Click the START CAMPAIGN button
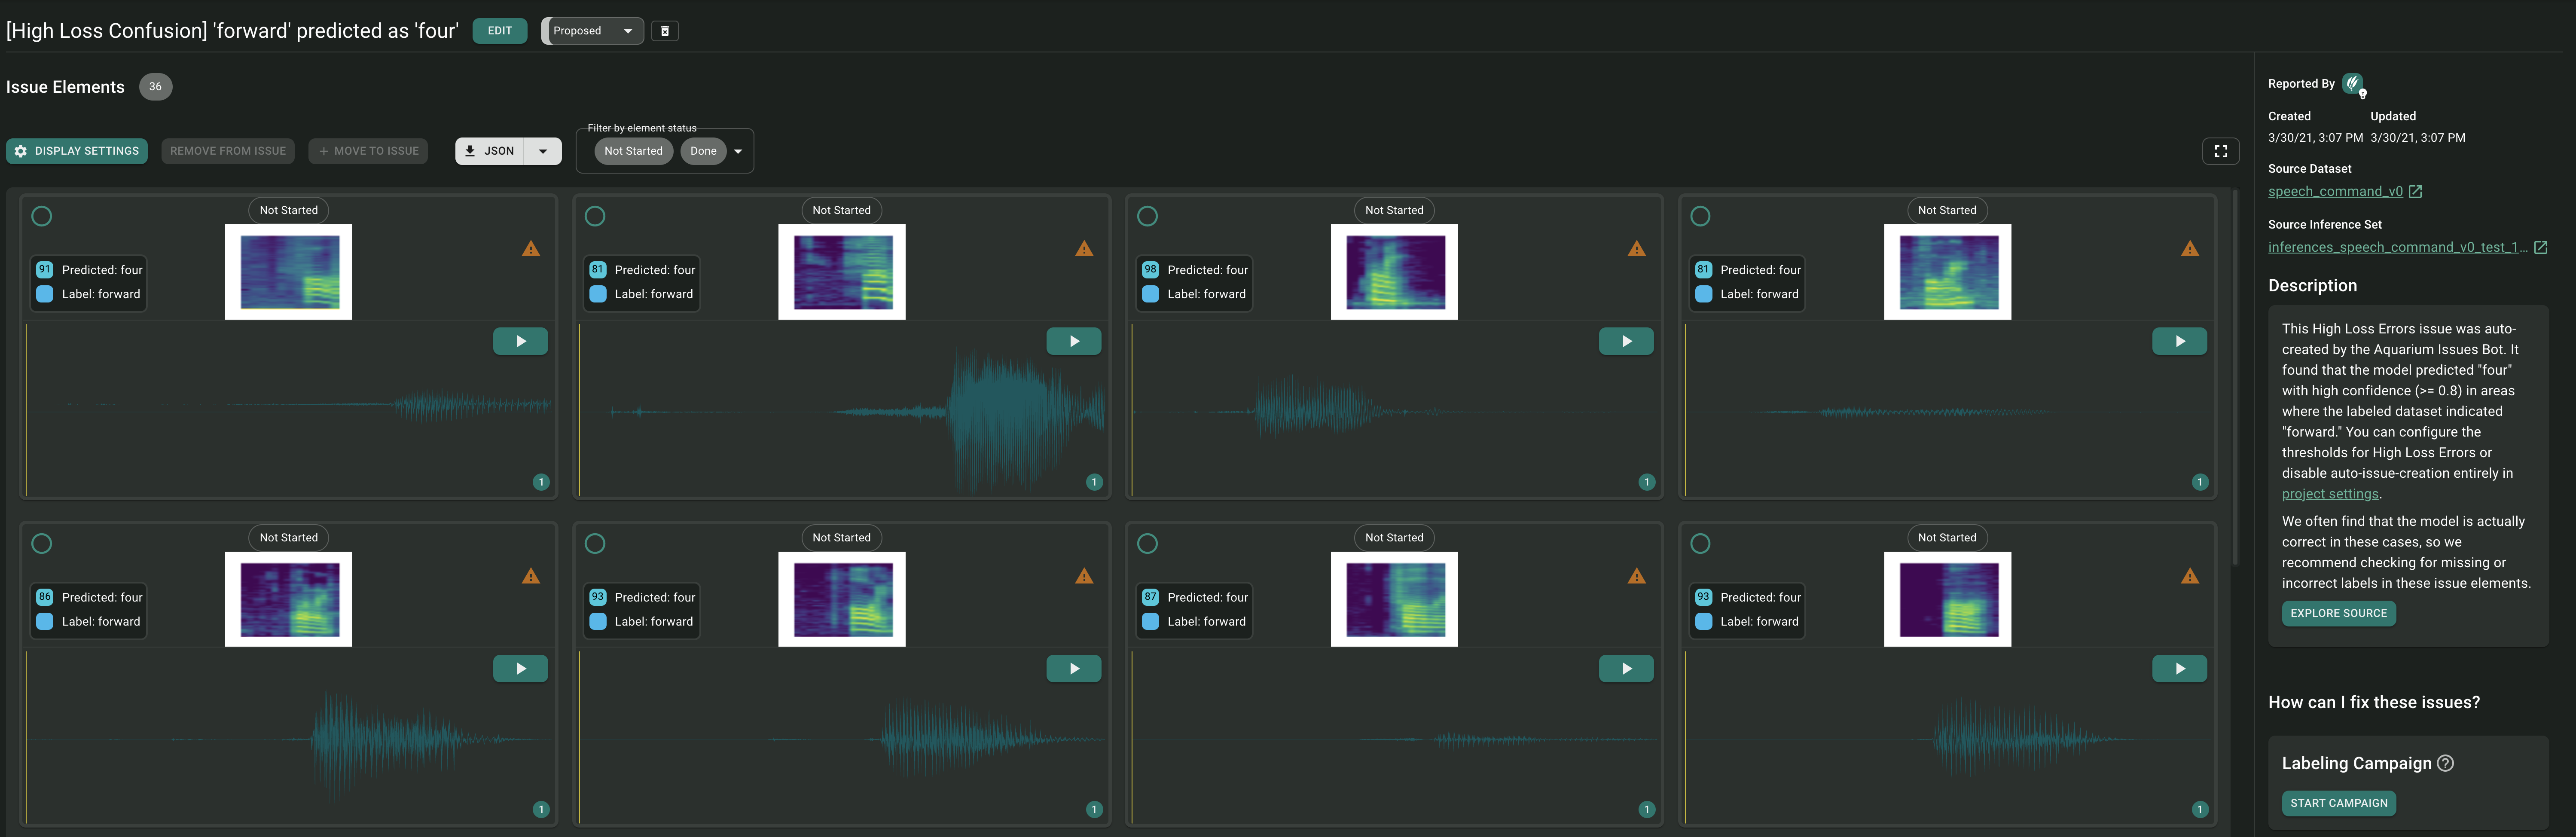 pyautogui.click(x=2338, y=803)
